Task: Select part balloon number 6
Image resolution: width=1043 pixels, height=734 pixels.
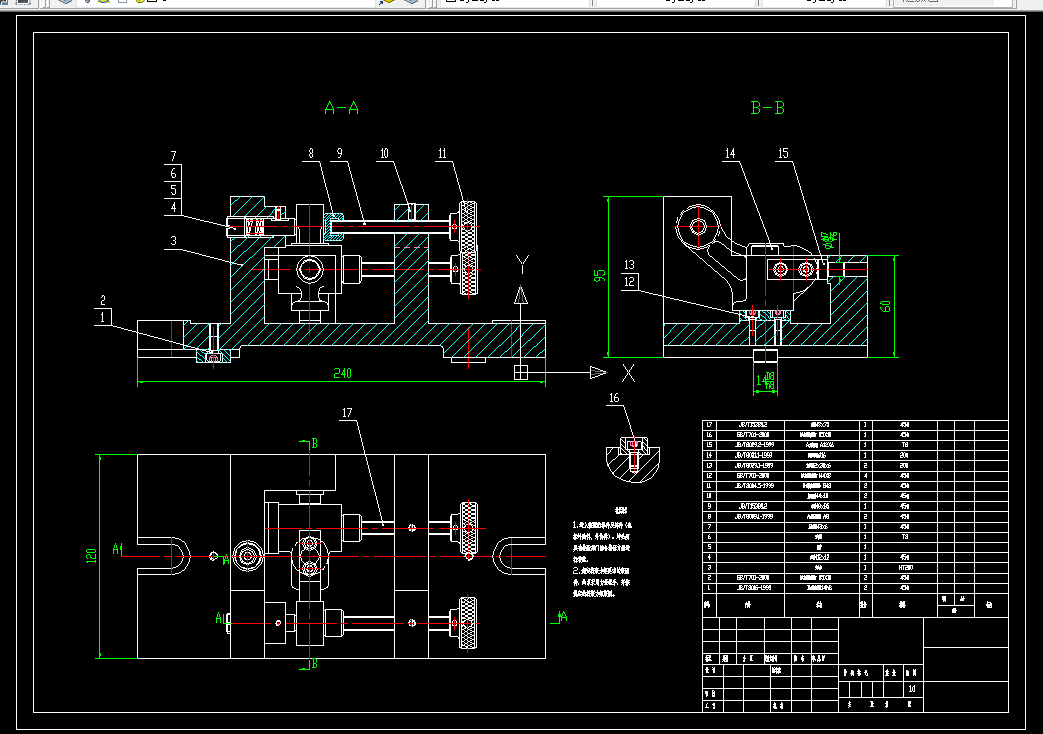Action: pos(173,173)
